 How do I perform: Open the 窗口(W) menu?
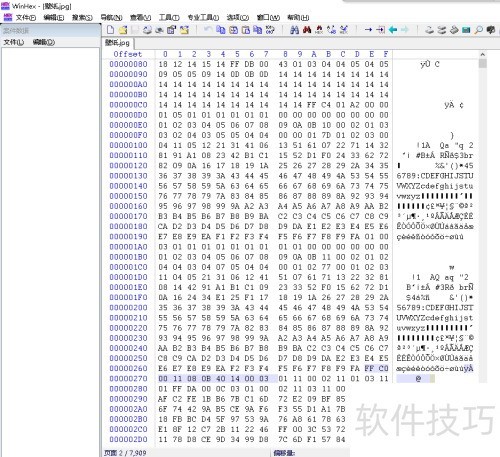click(268, 18)
